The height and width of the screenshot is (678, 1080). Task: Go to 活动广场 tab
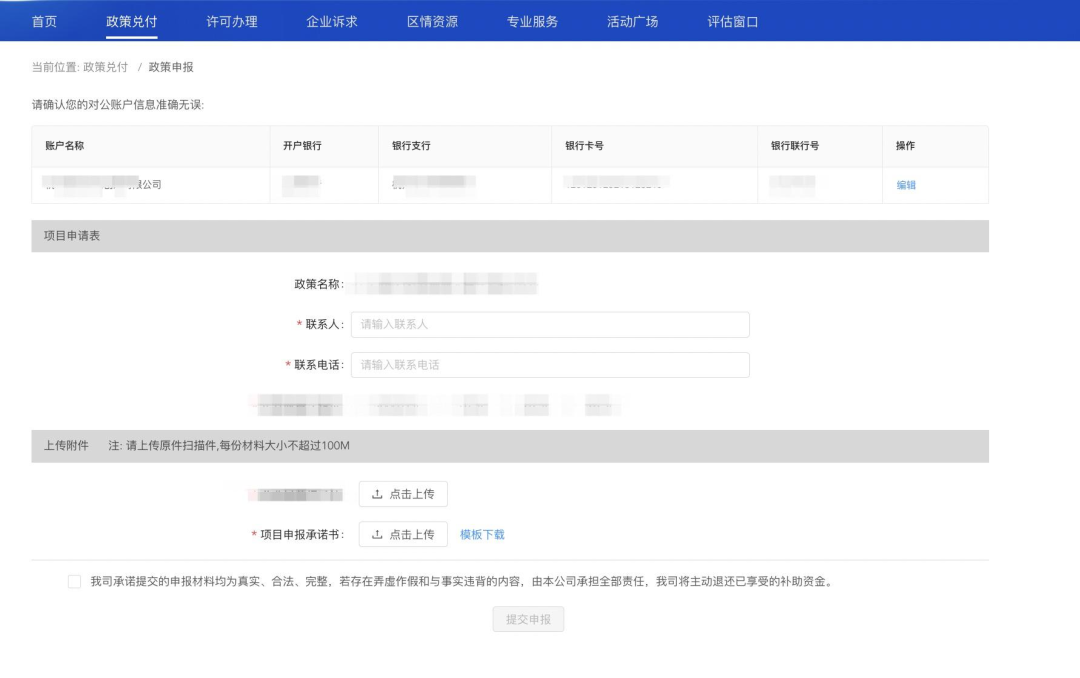point(632,21)
